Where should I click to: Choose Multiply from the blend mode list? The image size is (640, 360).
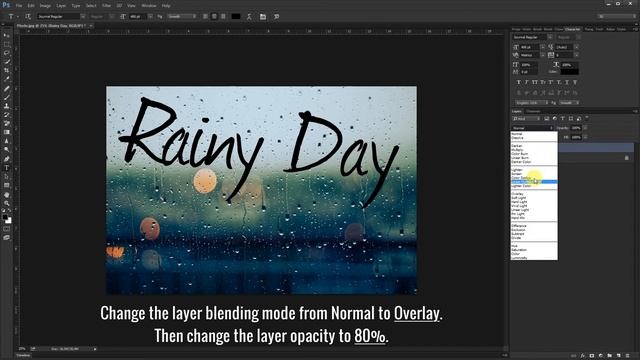[518, 150]
